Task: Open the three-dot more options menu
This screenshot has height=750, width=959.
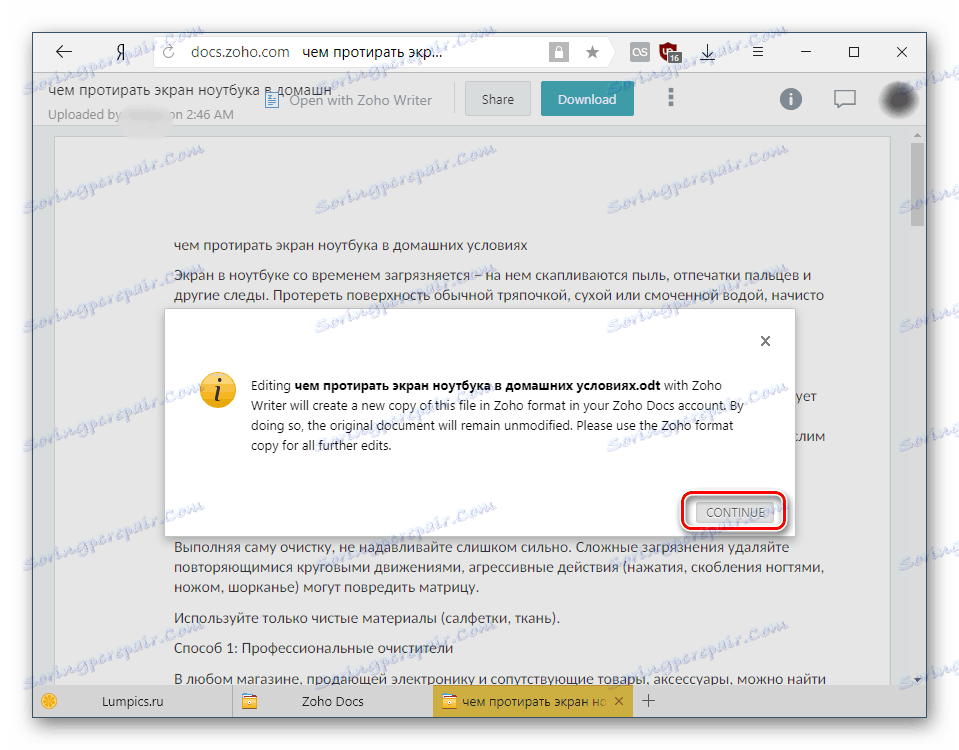Action: [670, 98]
